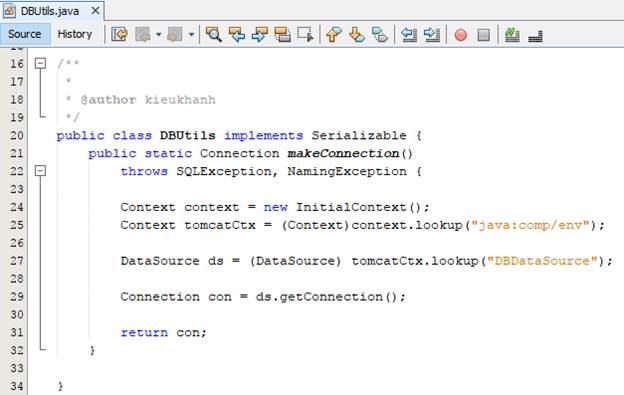Viewport: 624px width, 395px height.
Task: Click line number 31 in the gutter
Action: click(x=17, y=332)
